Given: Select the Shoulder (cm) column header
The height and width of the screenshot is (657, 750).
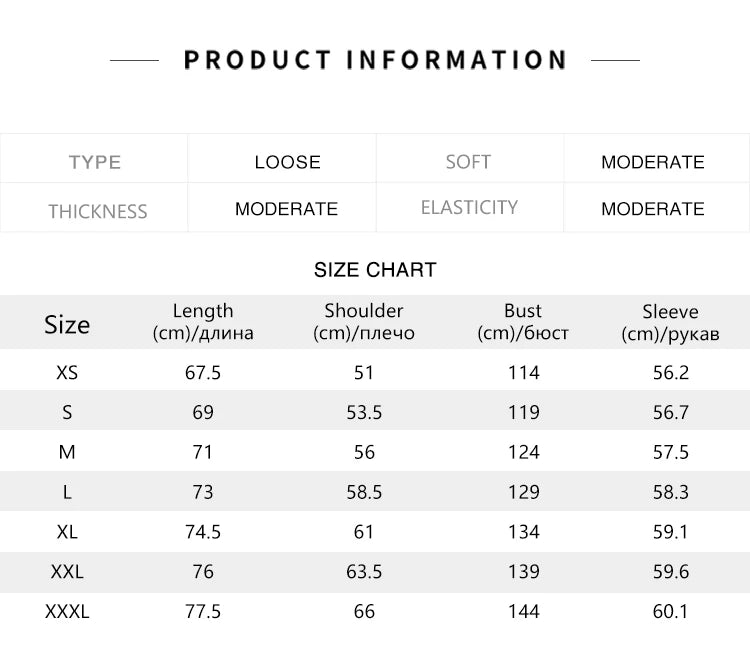Looking at the screenshot, I should (364, 322).
